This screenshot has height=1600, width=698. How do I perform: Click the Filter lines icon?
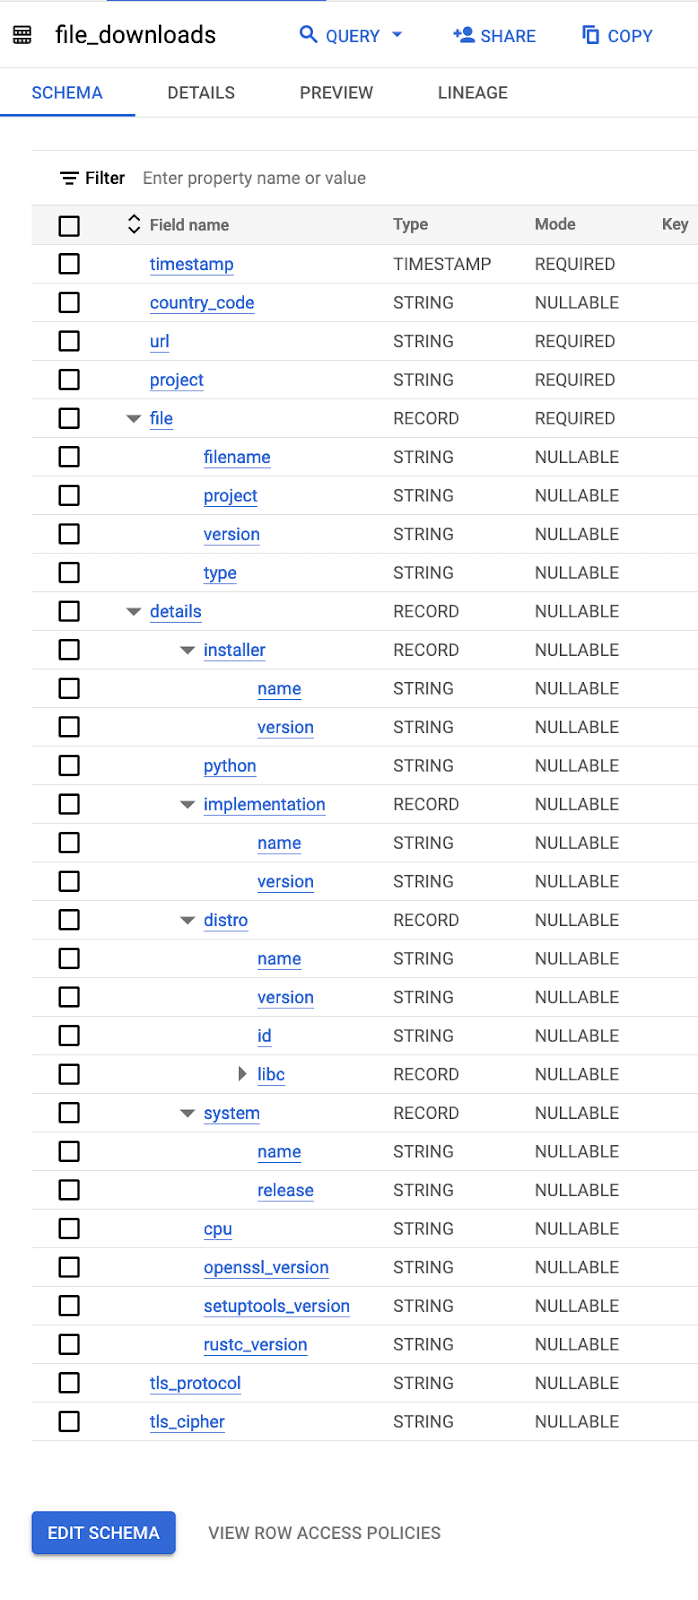pyautogui.click(x=69, y=178)
